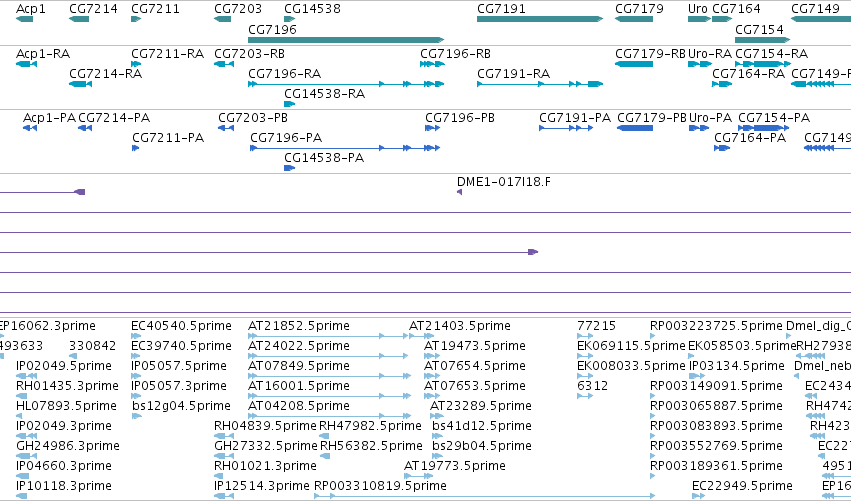Click the Uro-PA protein label

[x=710, y=118]
